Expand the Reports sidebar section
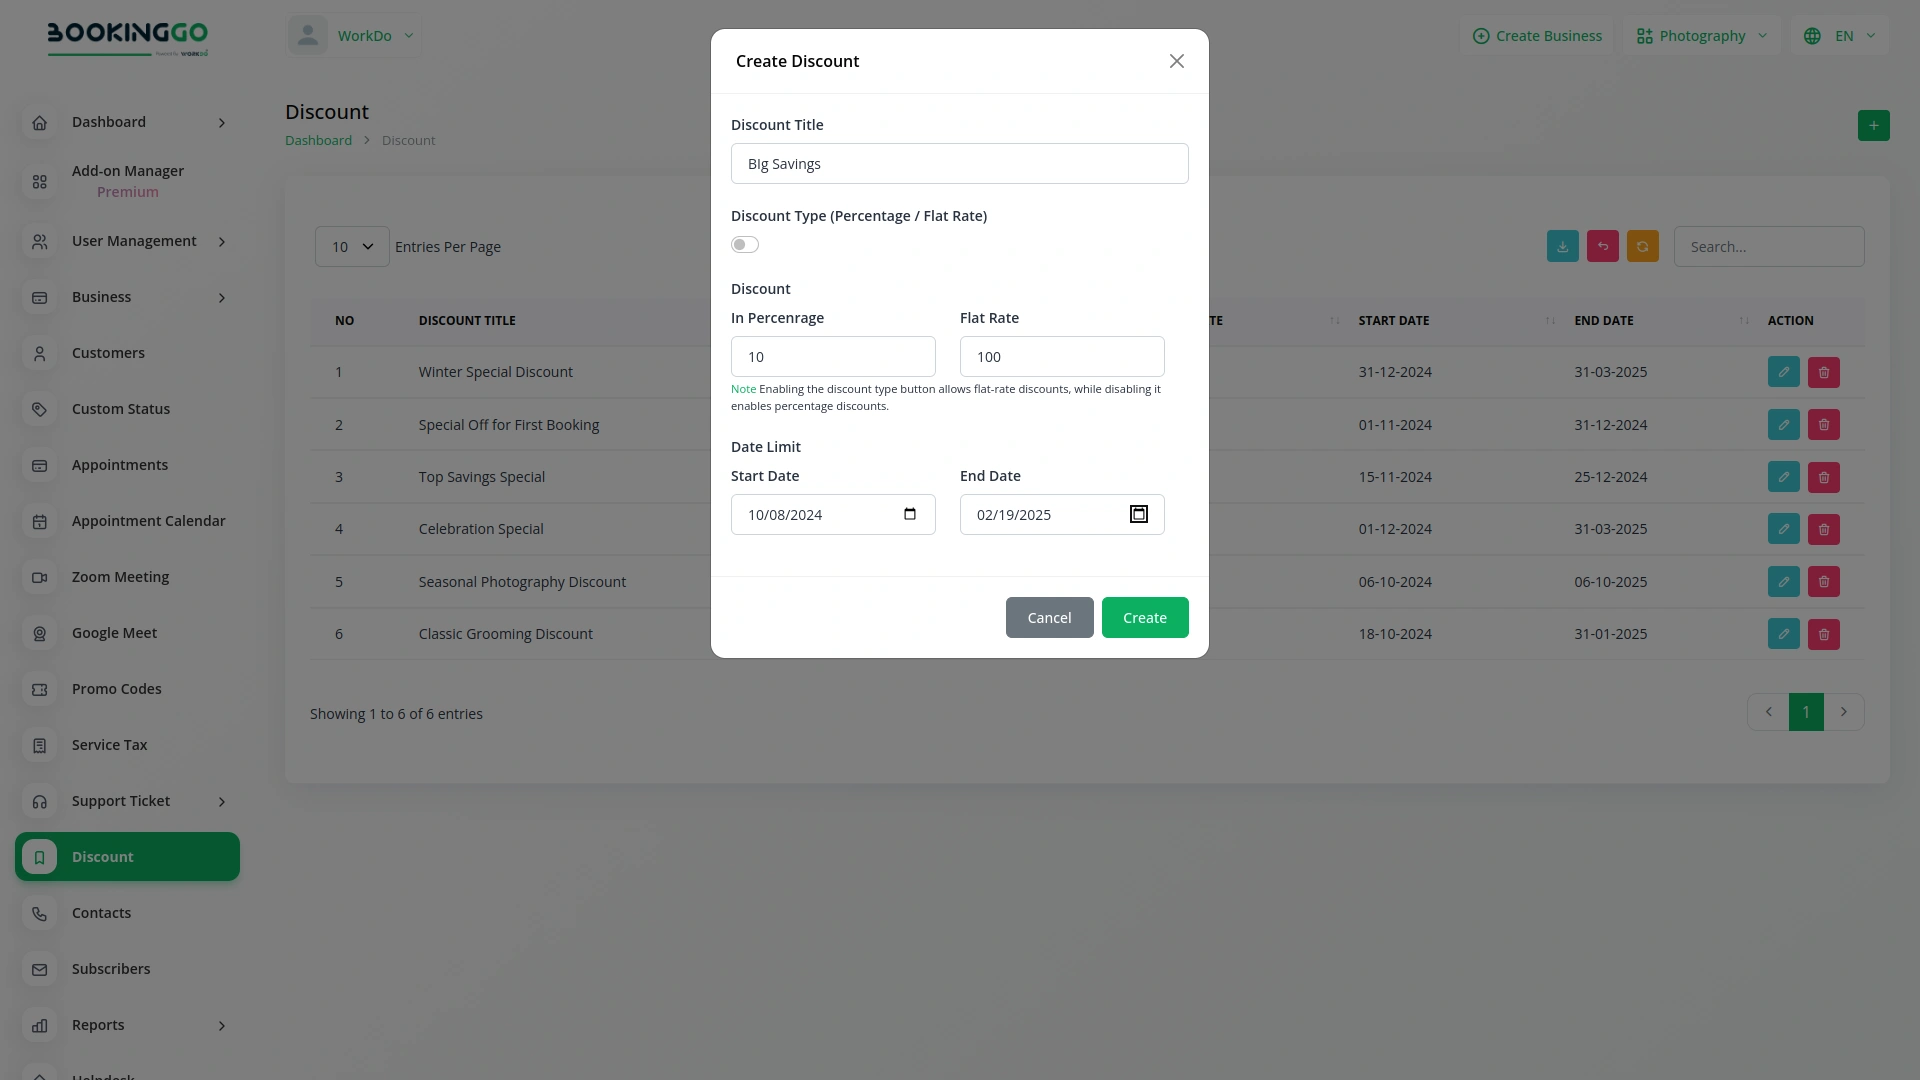This screenshot has height=1080, width=1920. (97, 1024)
